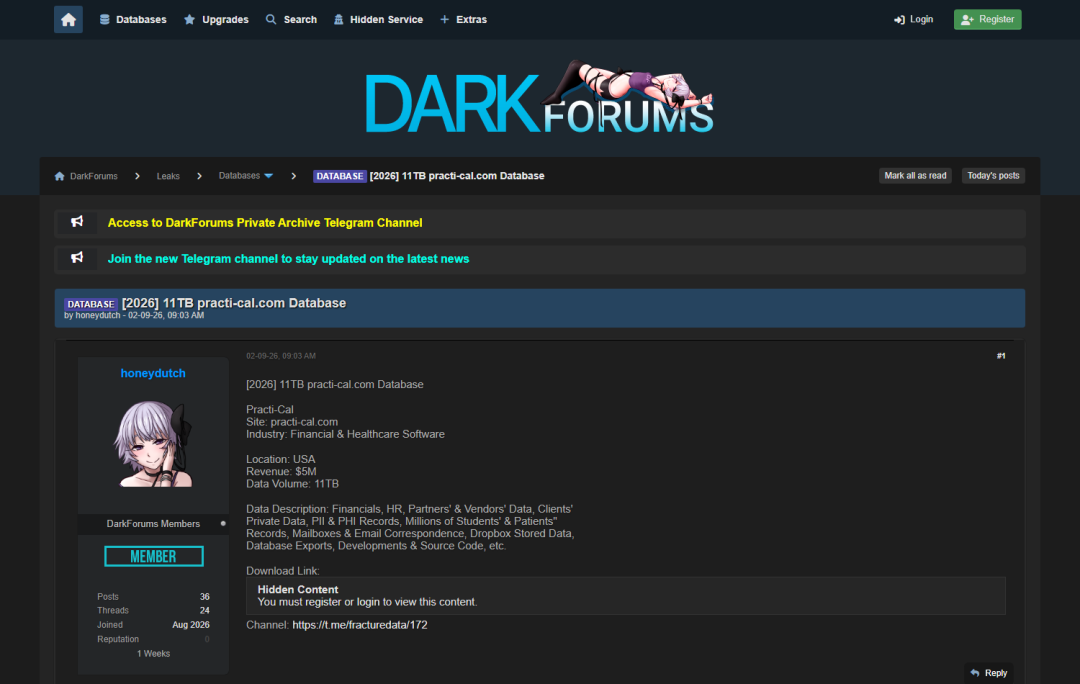Open the Upgrades menu item
Screen dimensions: 1080x684
coord(216,19)
